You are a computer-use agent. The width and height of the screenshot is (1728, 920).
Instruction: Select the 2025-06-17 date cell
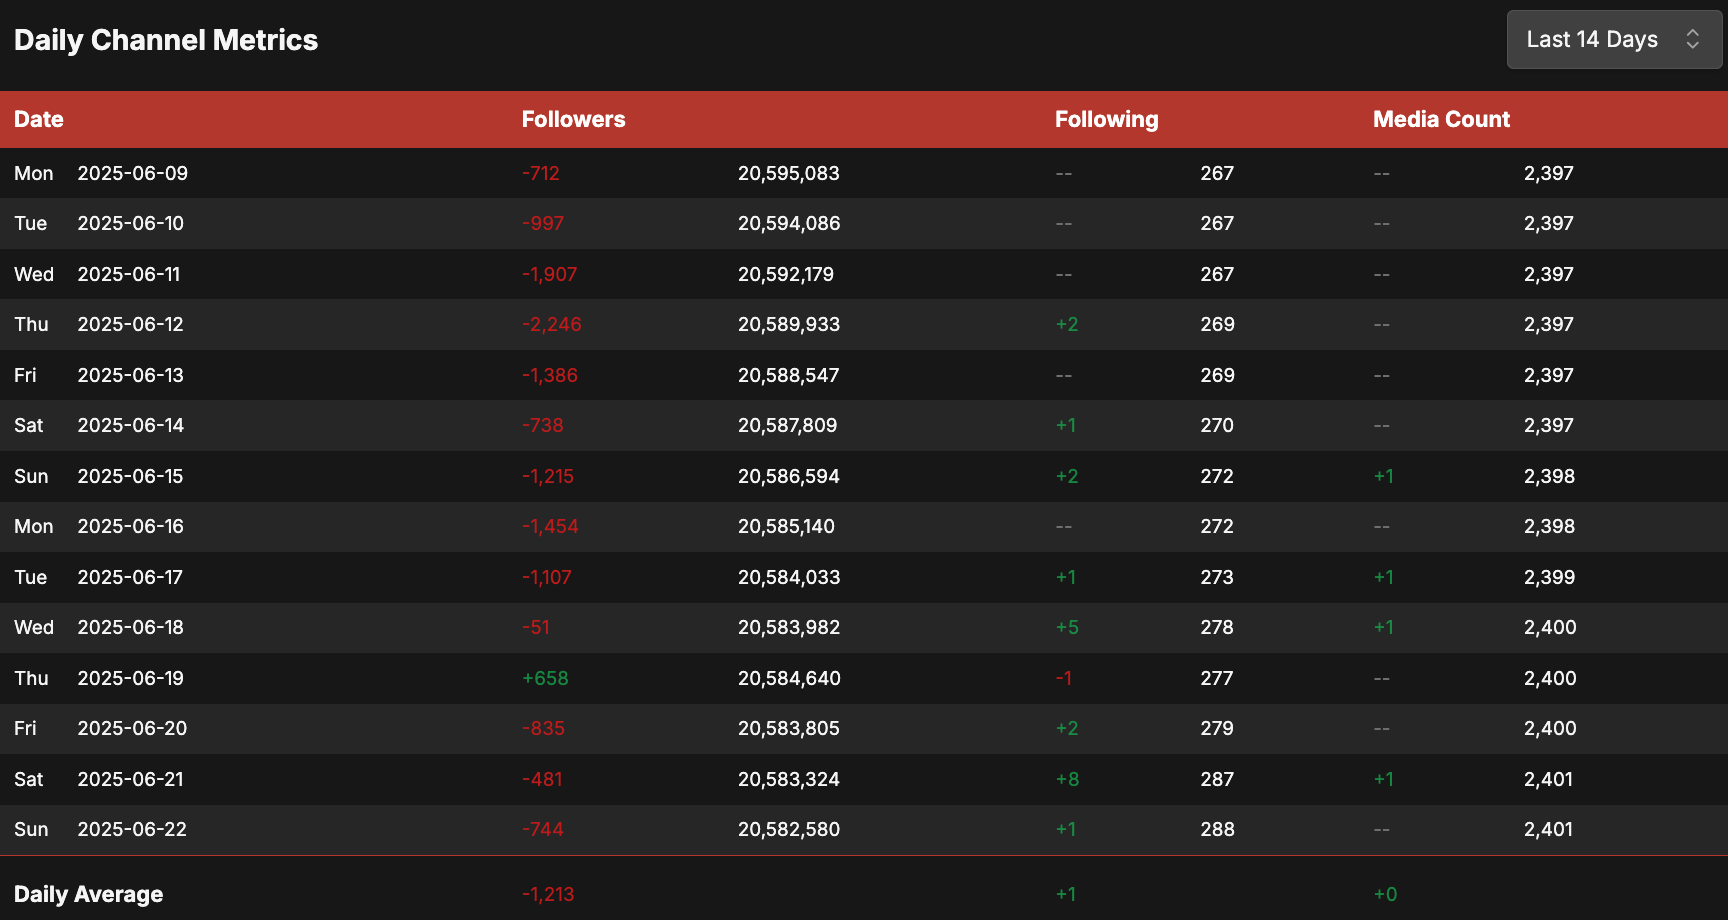click(x=130, y=578)
